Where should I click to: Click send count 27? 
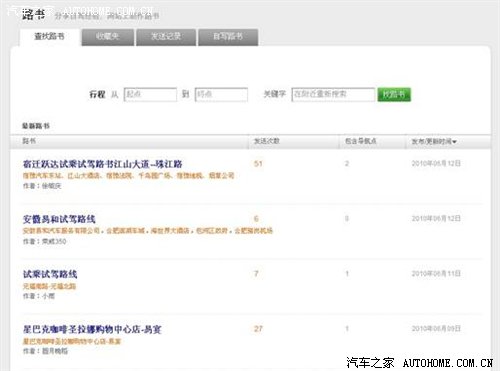click(258, 329)
